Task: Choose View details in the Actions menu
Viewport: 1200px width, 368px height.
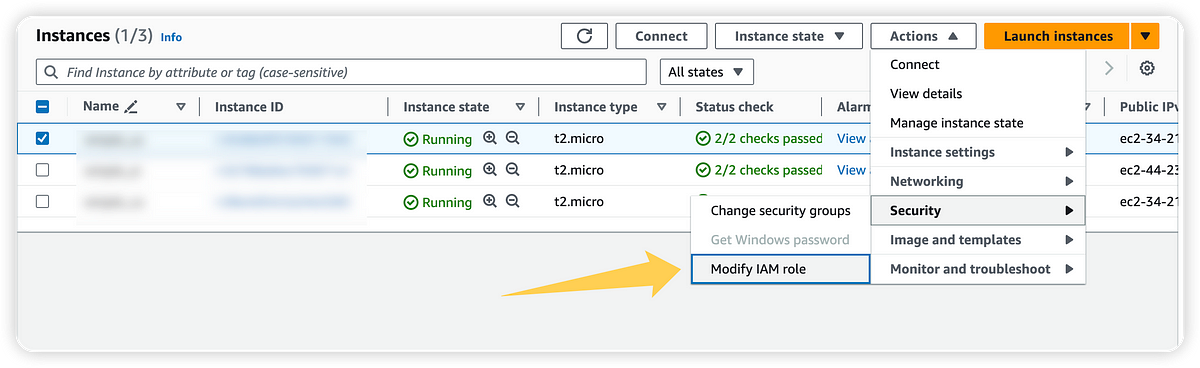Action: coord(978,93)
